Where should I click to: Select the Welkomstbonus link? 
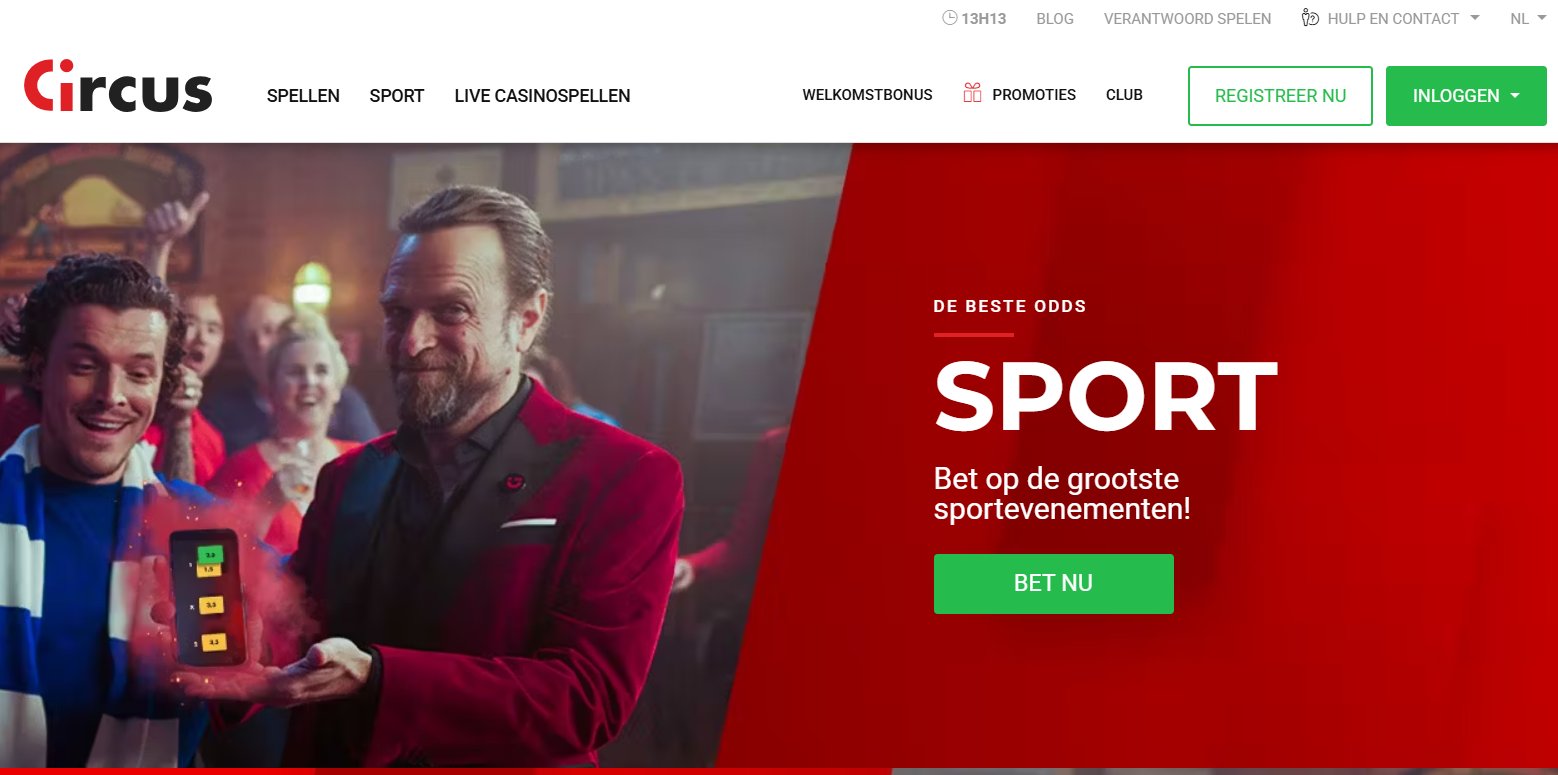pyautogui.click(x=867, y=95)
